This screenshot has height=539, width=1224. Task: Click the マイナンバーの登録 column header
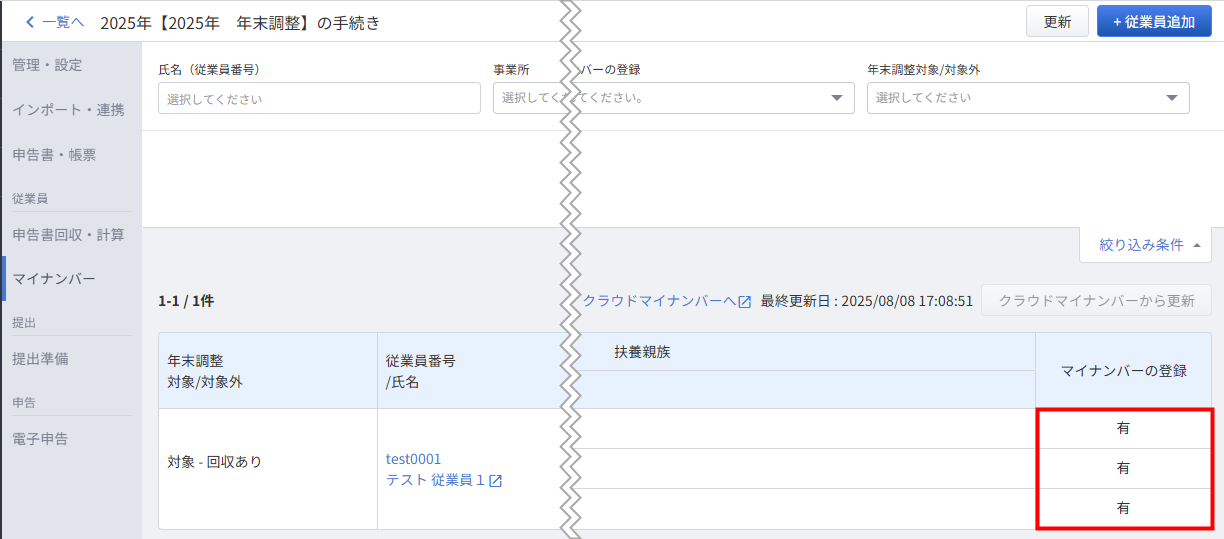[x=1124, y=371]
